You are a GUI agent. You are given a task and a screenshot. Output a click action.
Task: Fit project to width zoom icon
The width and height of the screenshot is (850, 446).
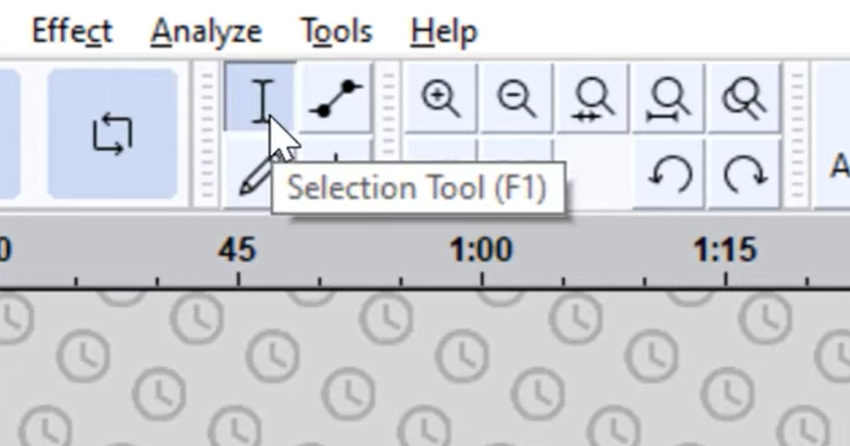pyautogui.click(x=668, y=98)
